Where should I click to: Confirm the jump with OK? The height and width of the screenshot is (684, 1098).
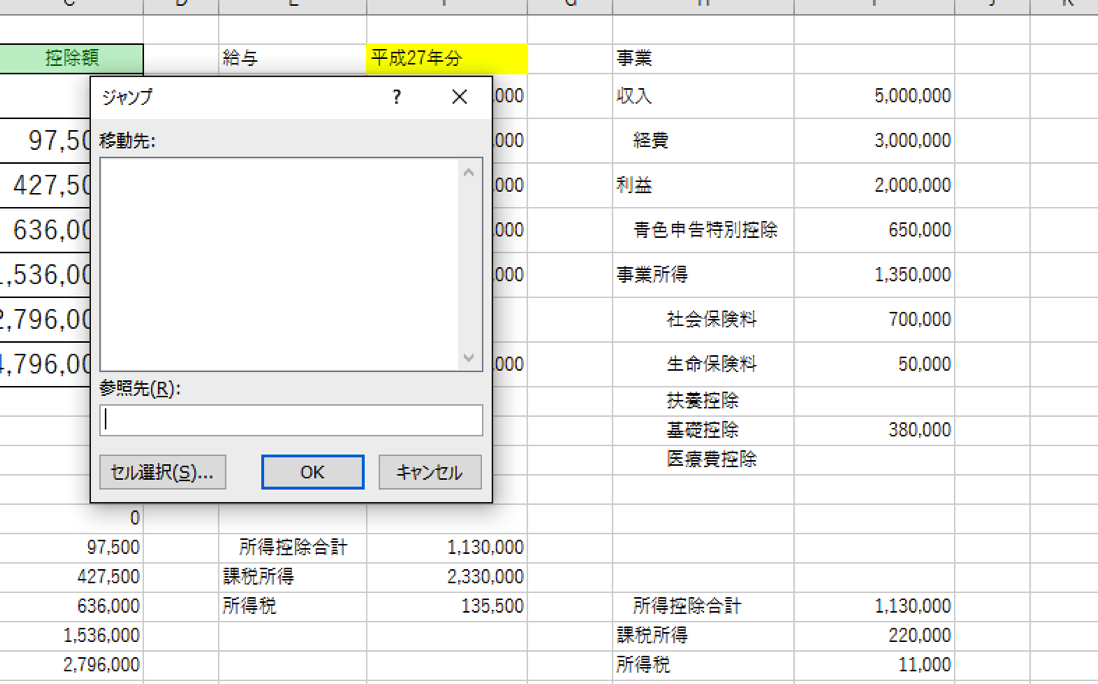point(312,472)
